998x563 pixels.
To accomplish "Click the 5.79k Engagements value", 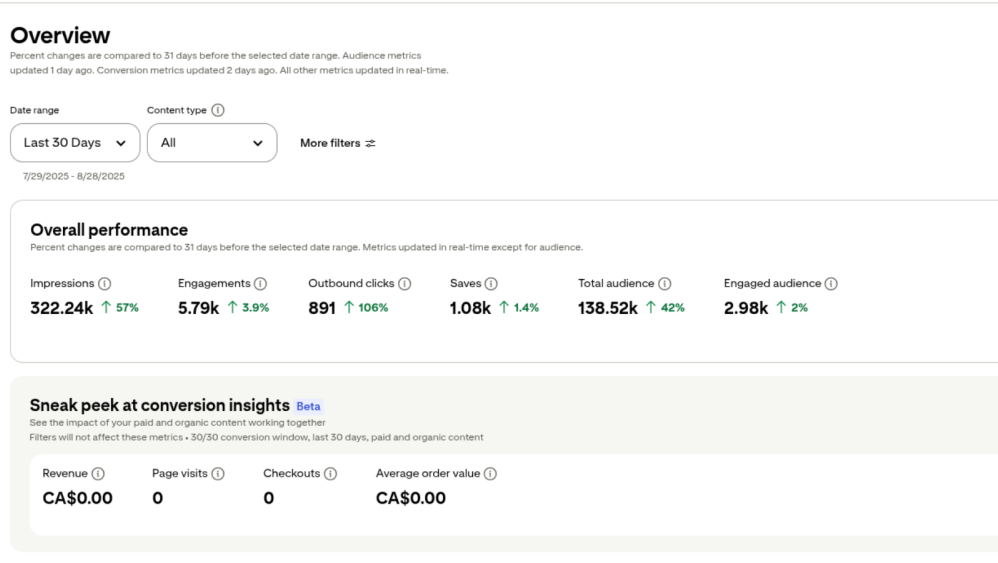I will 198,308.
